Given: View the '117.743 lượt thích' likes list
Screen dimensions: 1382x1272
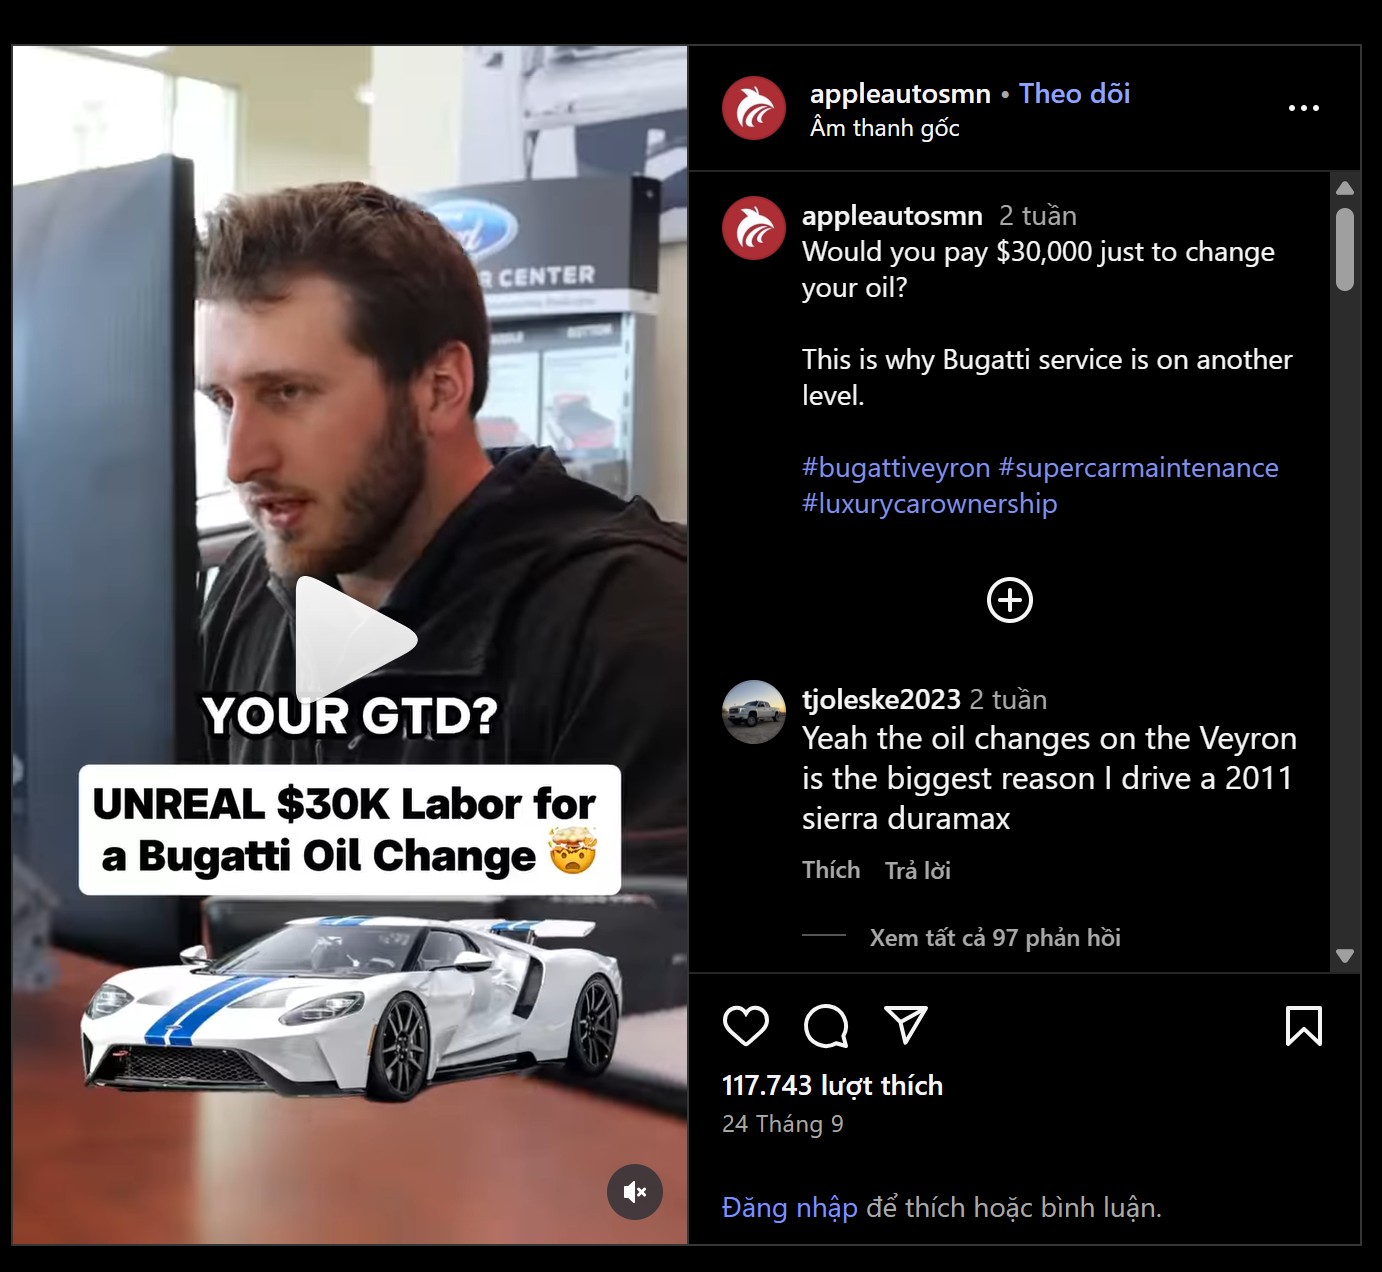Looking at the screenshot, I should click(x=832, y=1086).
